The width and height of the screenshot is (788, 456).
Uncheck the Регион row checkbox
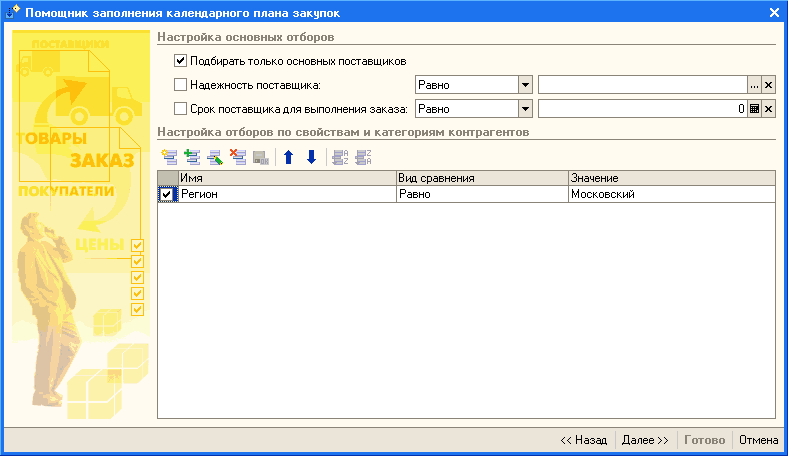tap(167, 195)
